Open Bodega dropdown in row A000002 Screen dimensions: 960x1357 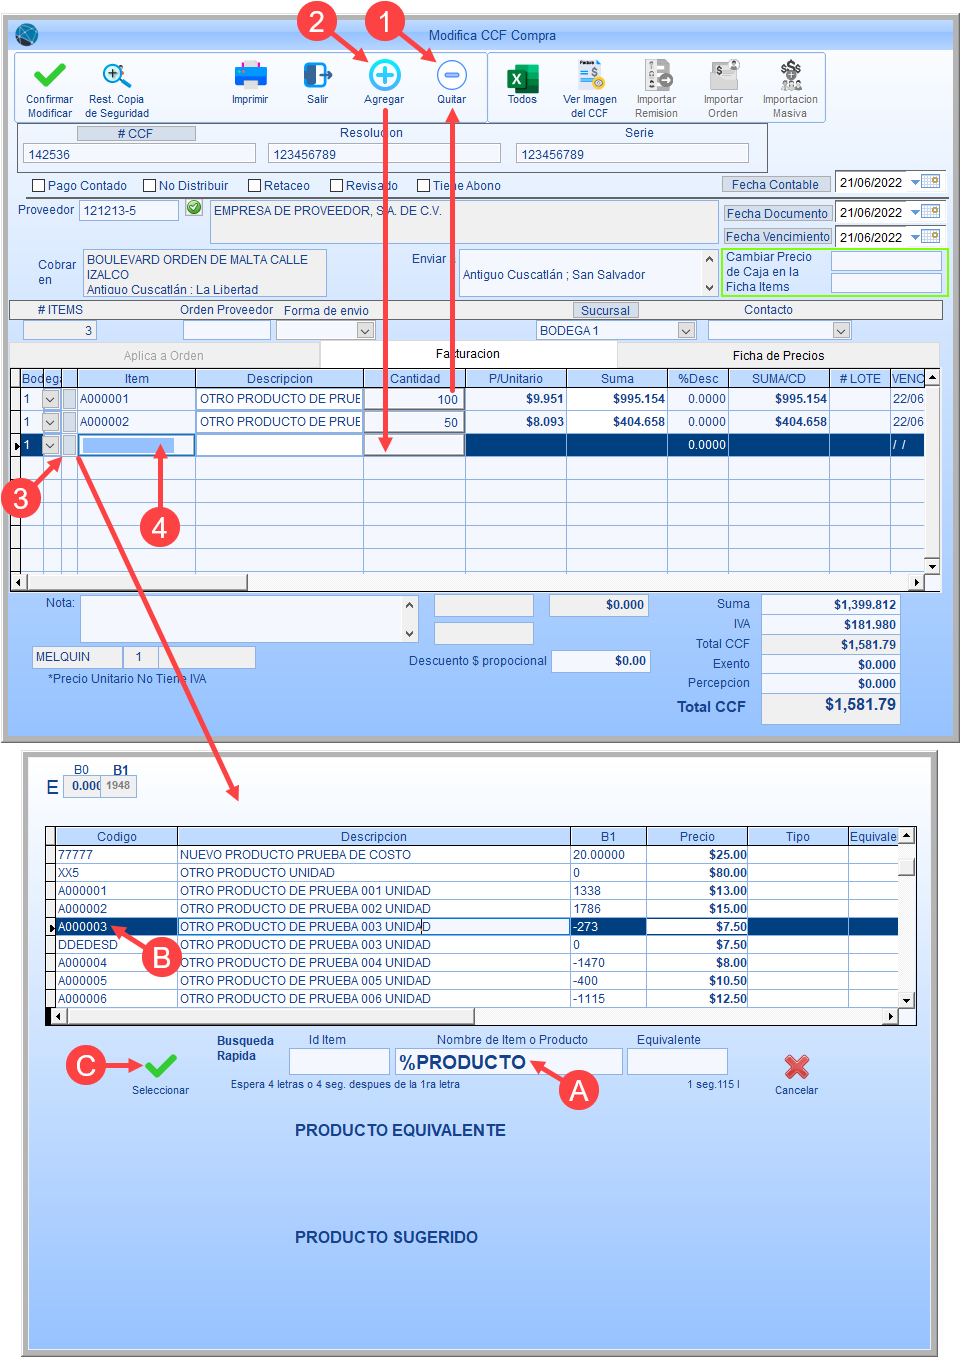51,422
